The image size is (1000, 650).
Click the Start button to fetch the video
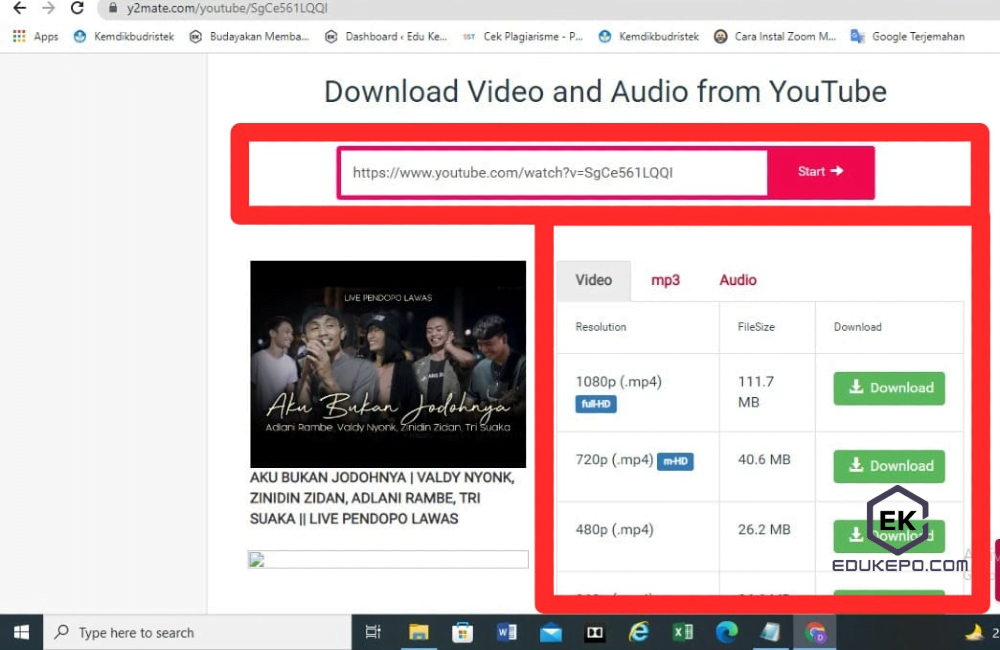[820, 171]
